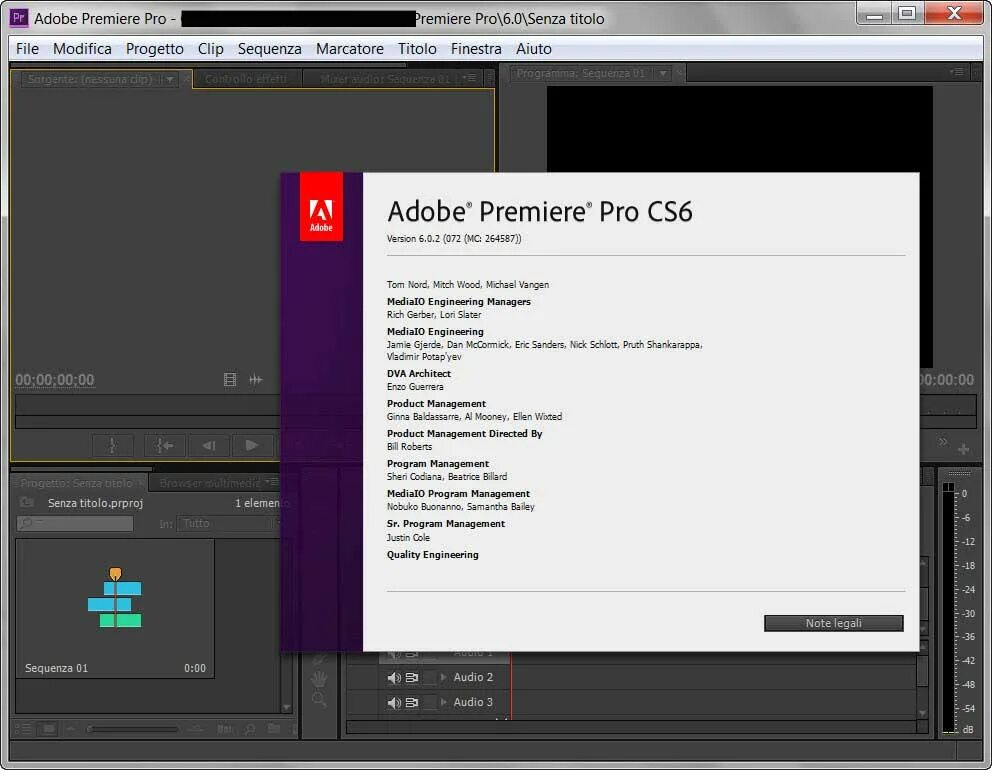Click the Automate to Sequence icon

click(x=225, y=729)
